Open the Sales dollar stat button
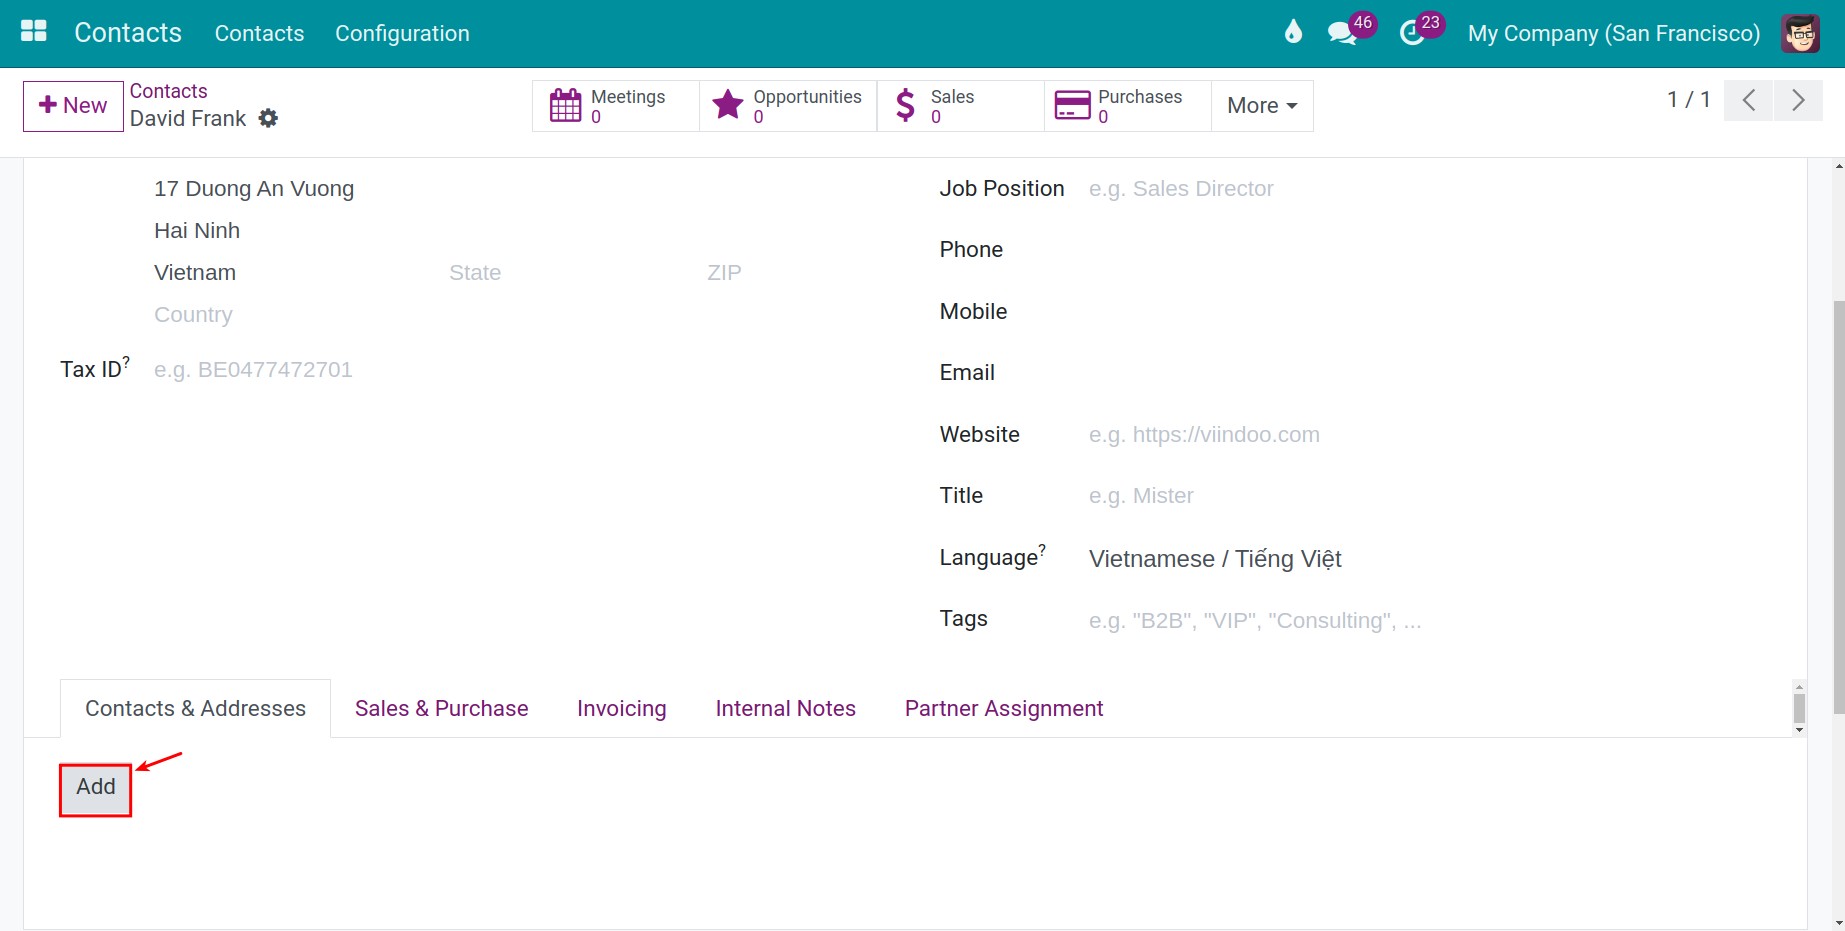This screenshot has height=931, width=1845. 960,106
